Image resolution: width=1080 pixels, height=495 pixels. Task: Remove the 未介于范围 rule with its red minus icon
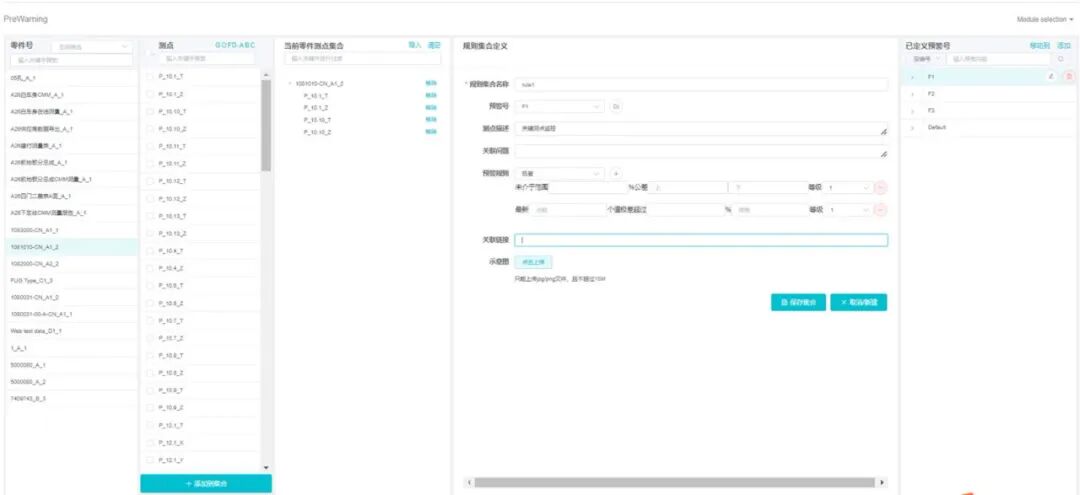[x=882, y=187]
